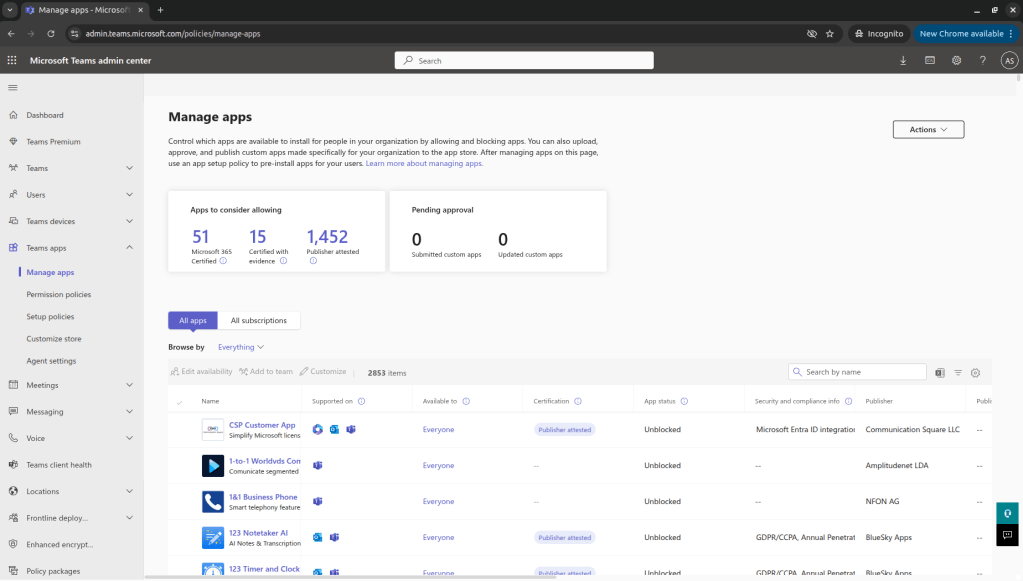Click info icon beside Certified with evidence
The width and height of the screenshot is (1023, 581).
(x=283, y=261)
